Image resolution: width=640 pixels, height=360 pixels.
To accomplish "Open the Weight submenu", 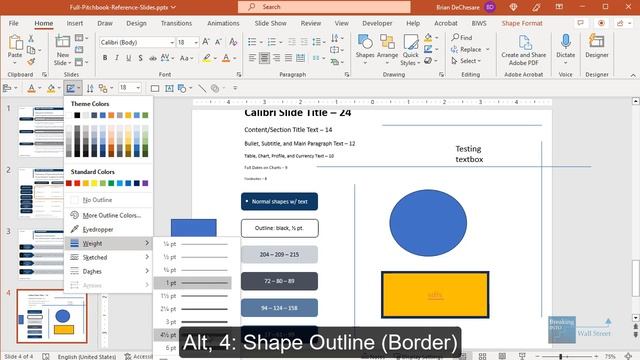I will coord(108,243).
